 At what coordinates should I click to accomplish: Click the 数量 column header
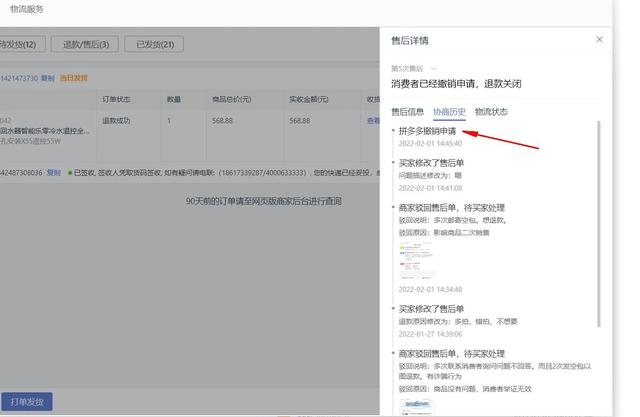click(173, 99)
